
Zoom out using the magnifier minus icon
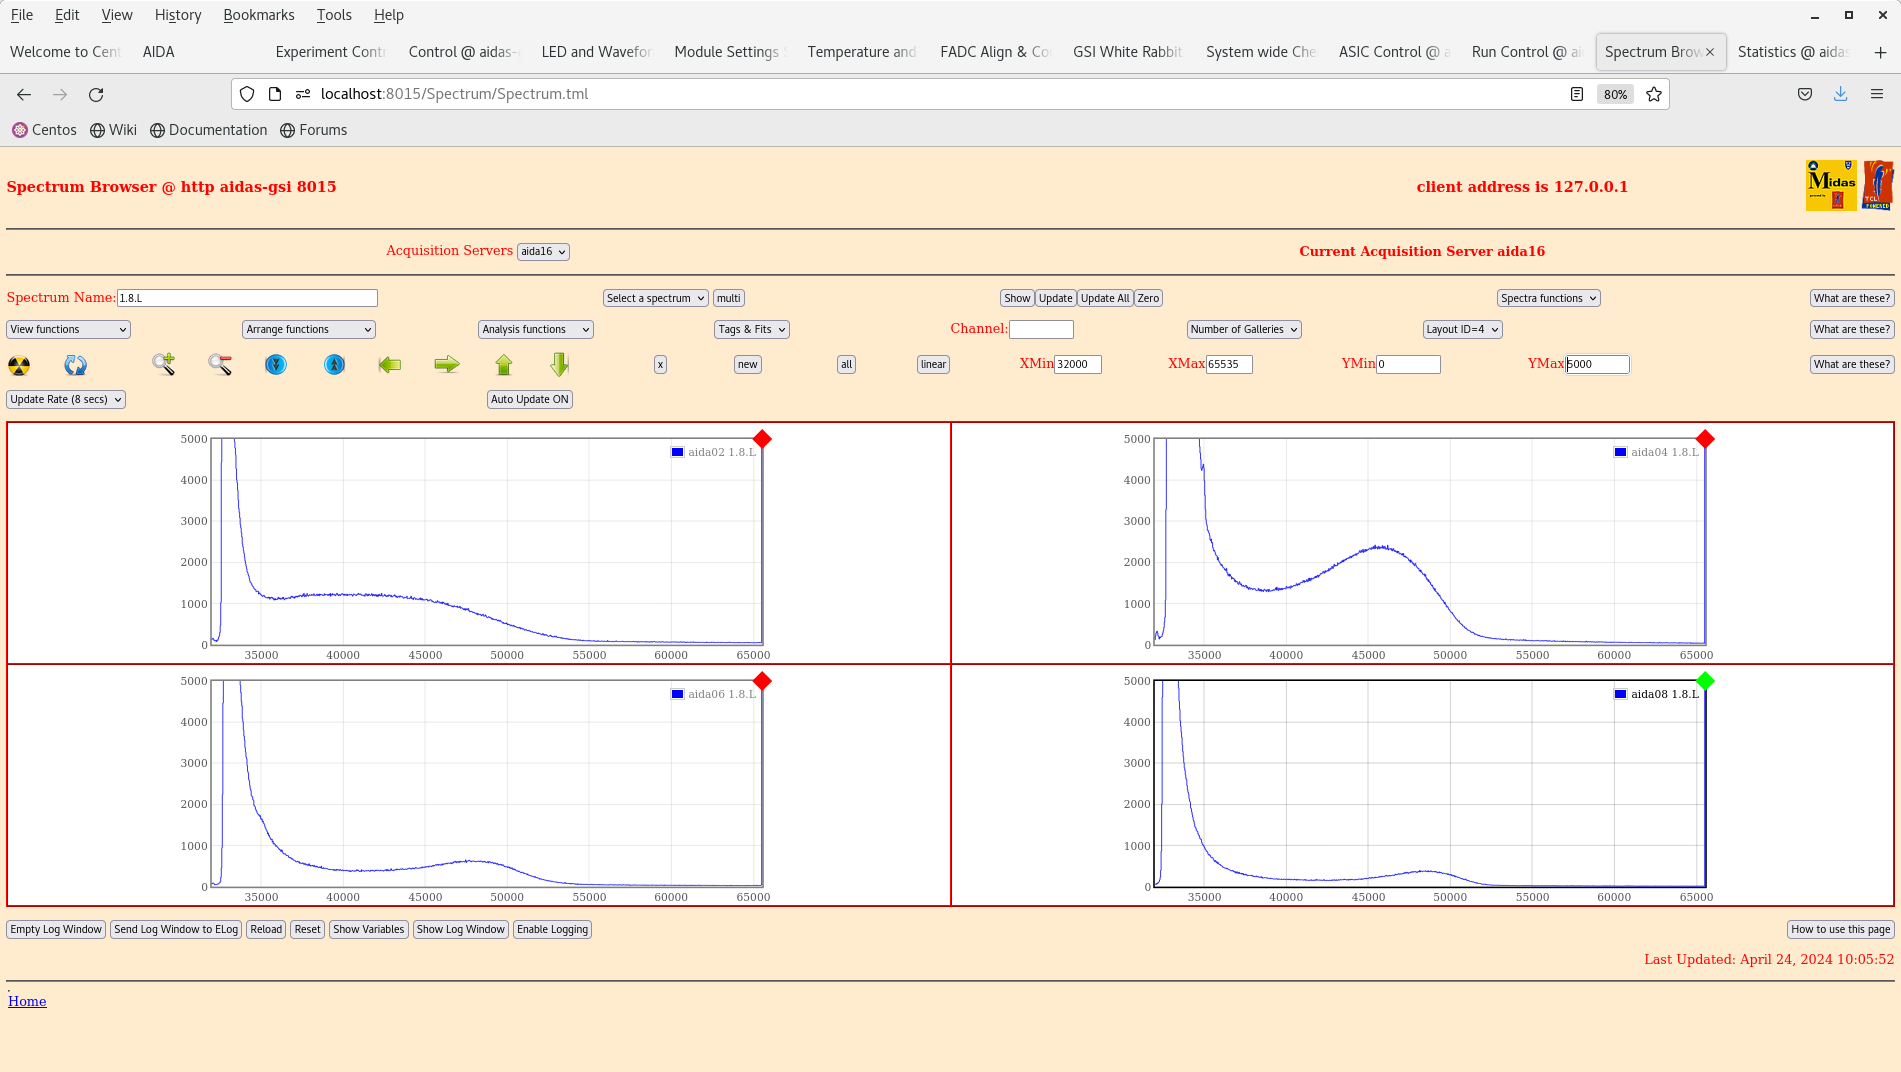219,365
